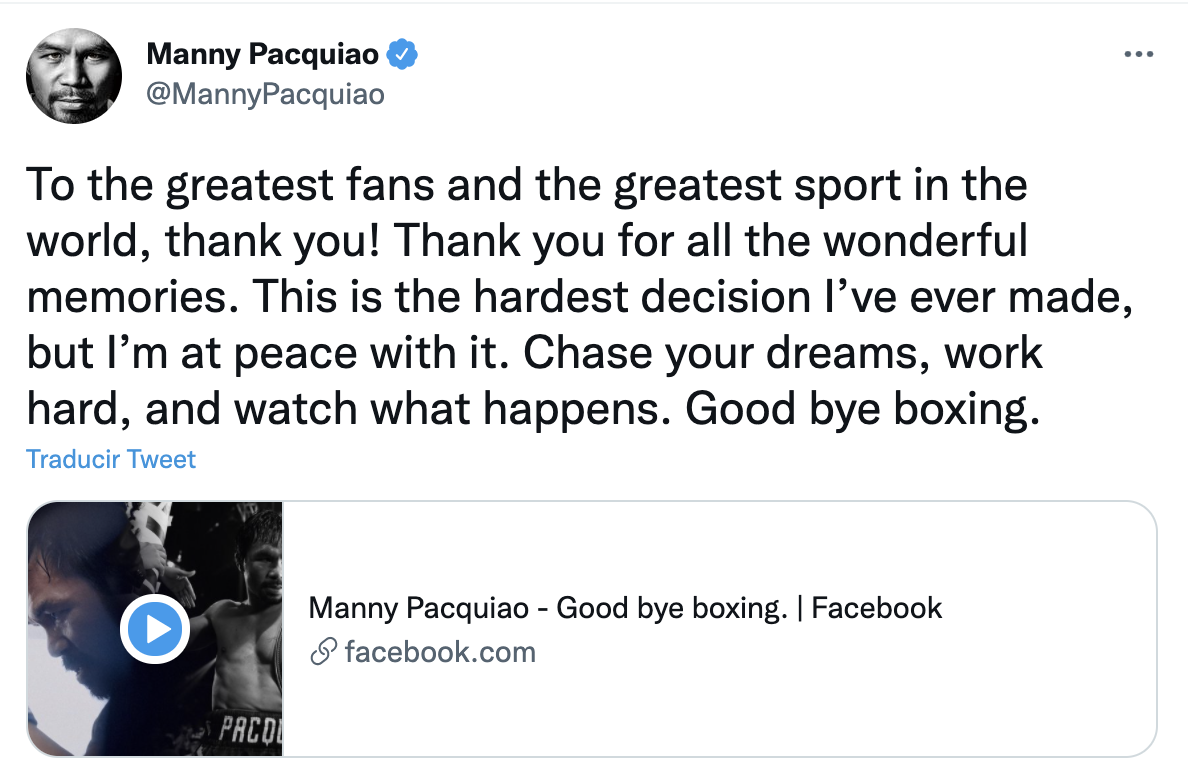This screenshot has height=778, width=1188.
Task: Click the chain link icon beside facebook.com
Action: click(322, 653)
